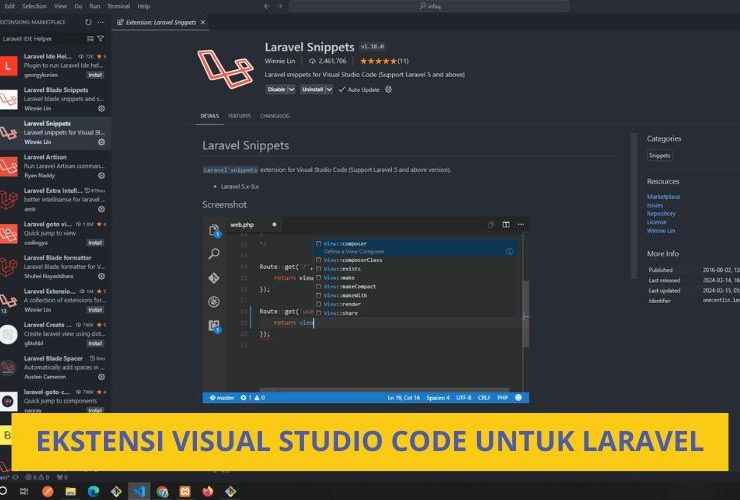Screen dimensions: 740x500
Task: Go back with the navigation arrow
Action: 267,6
